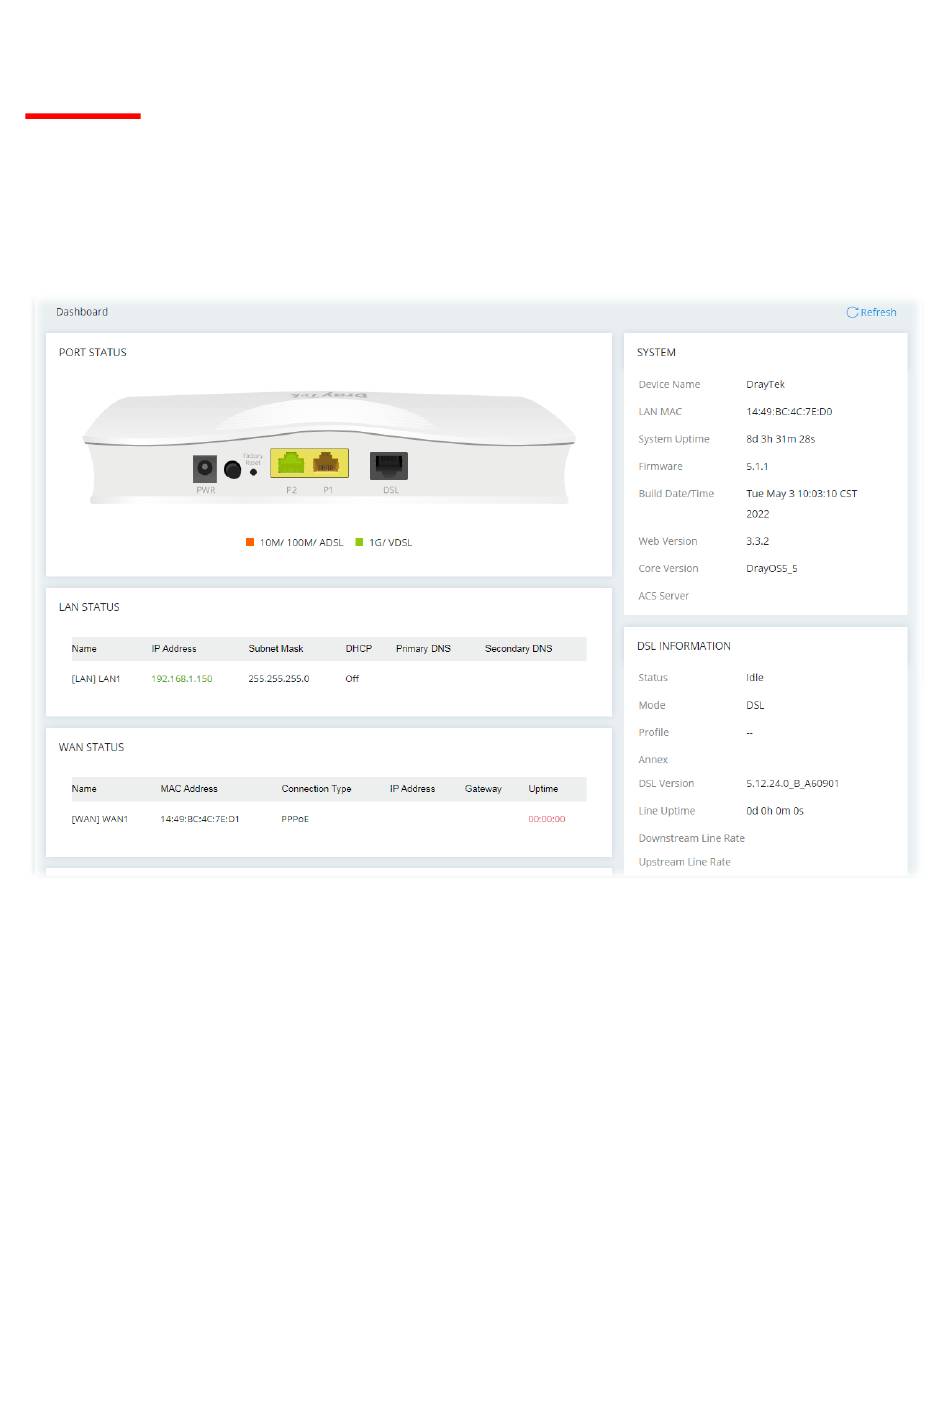Click the Gateway column header

[x=483, y=789]
